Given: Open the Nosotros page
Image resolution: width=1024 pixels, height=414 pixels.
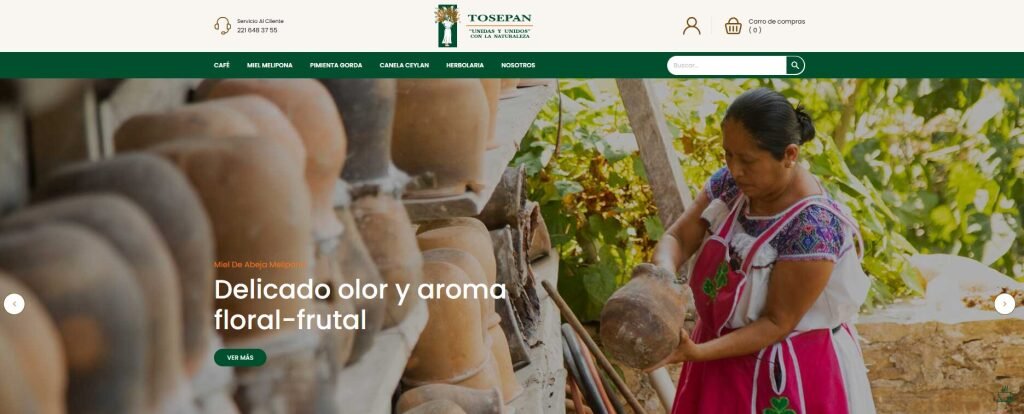Looking at the screenshot, I should point(518,65).
